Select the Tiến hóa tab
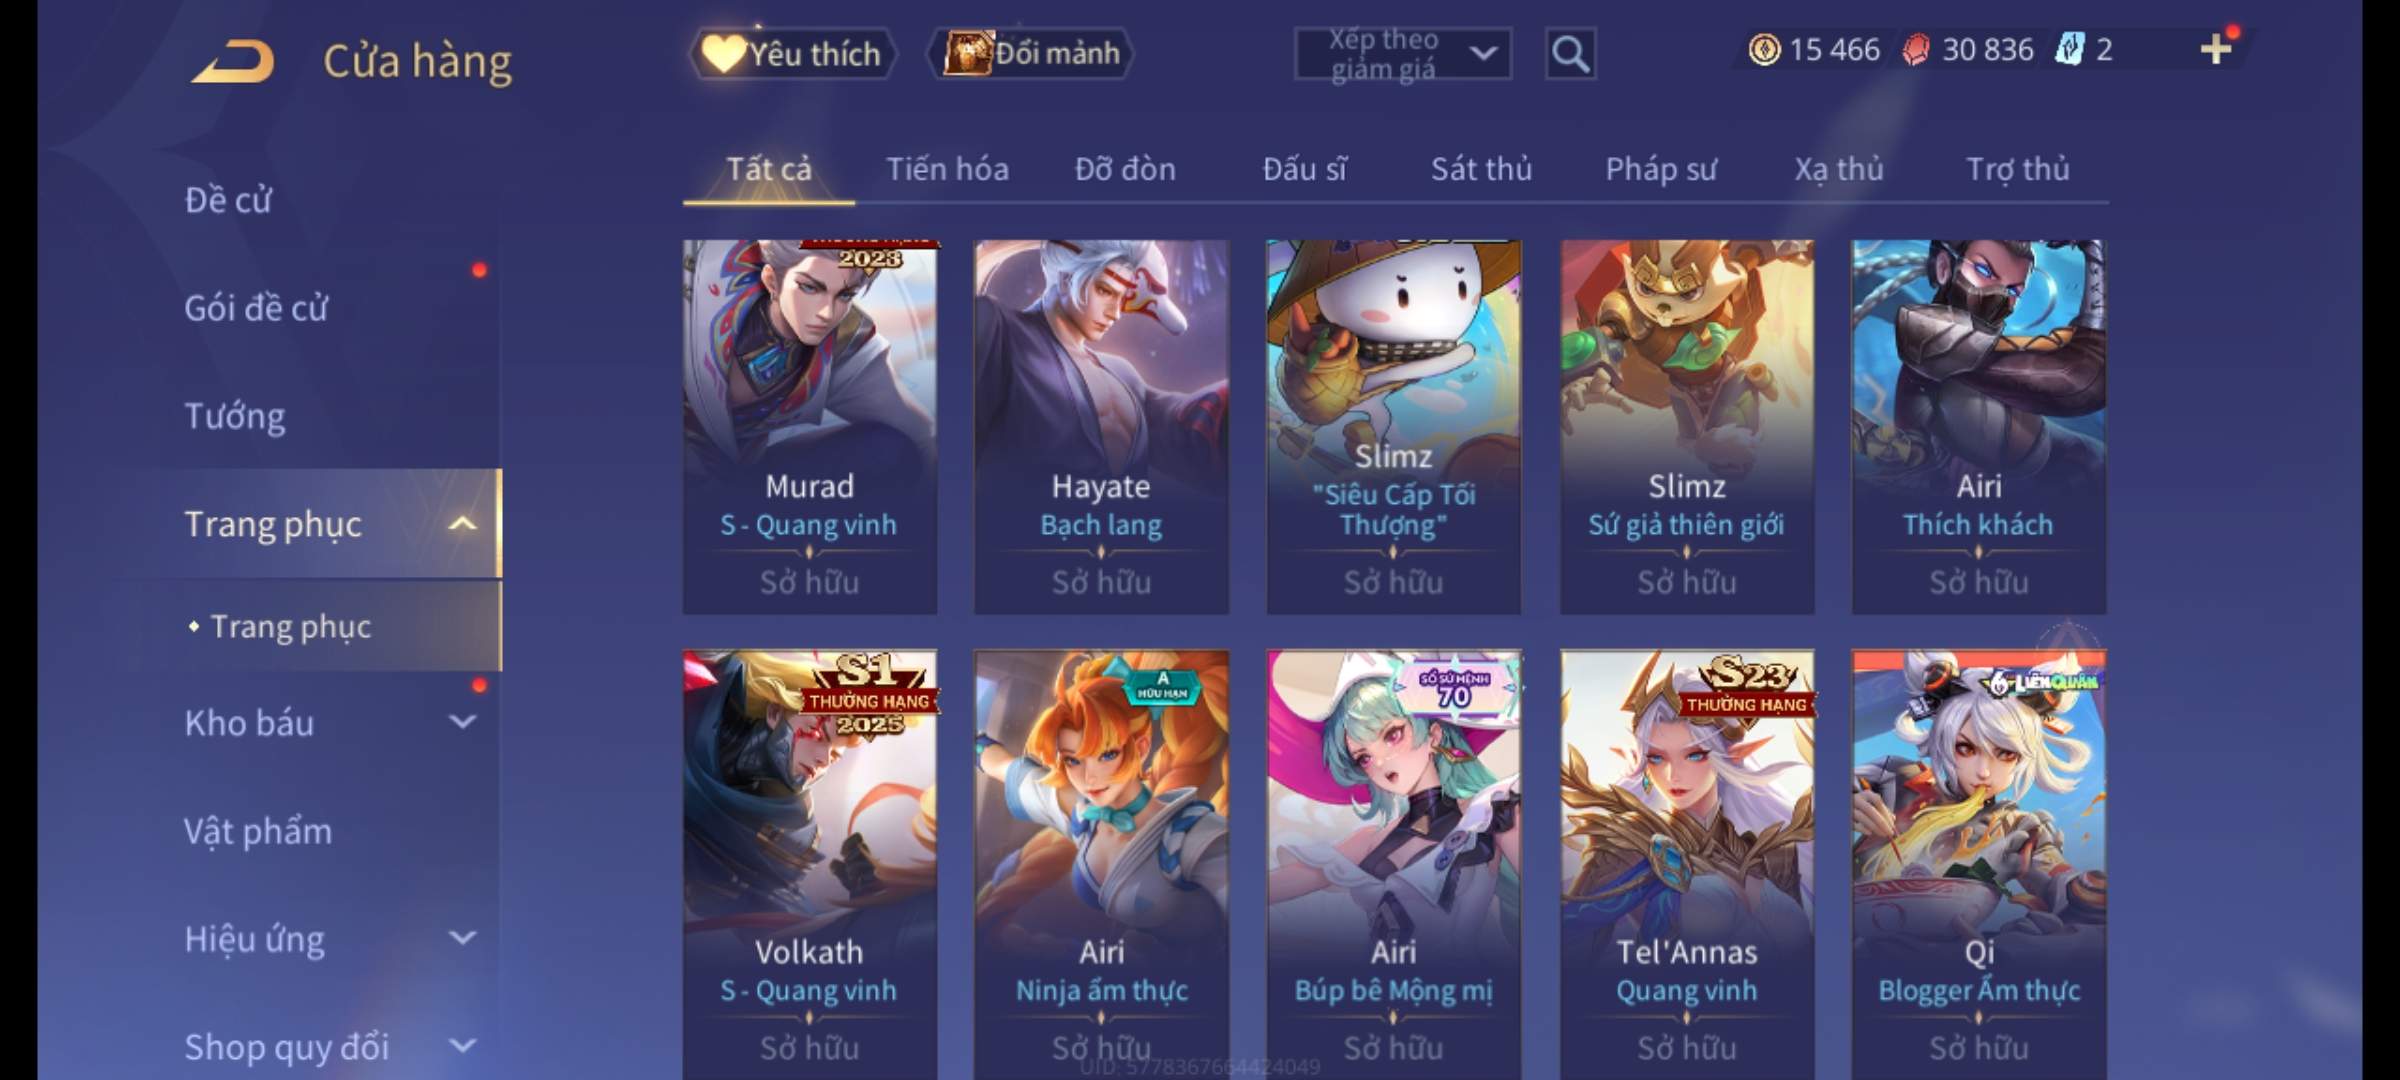This screenshot has width=2400, height=1080. tap(947, 169)
